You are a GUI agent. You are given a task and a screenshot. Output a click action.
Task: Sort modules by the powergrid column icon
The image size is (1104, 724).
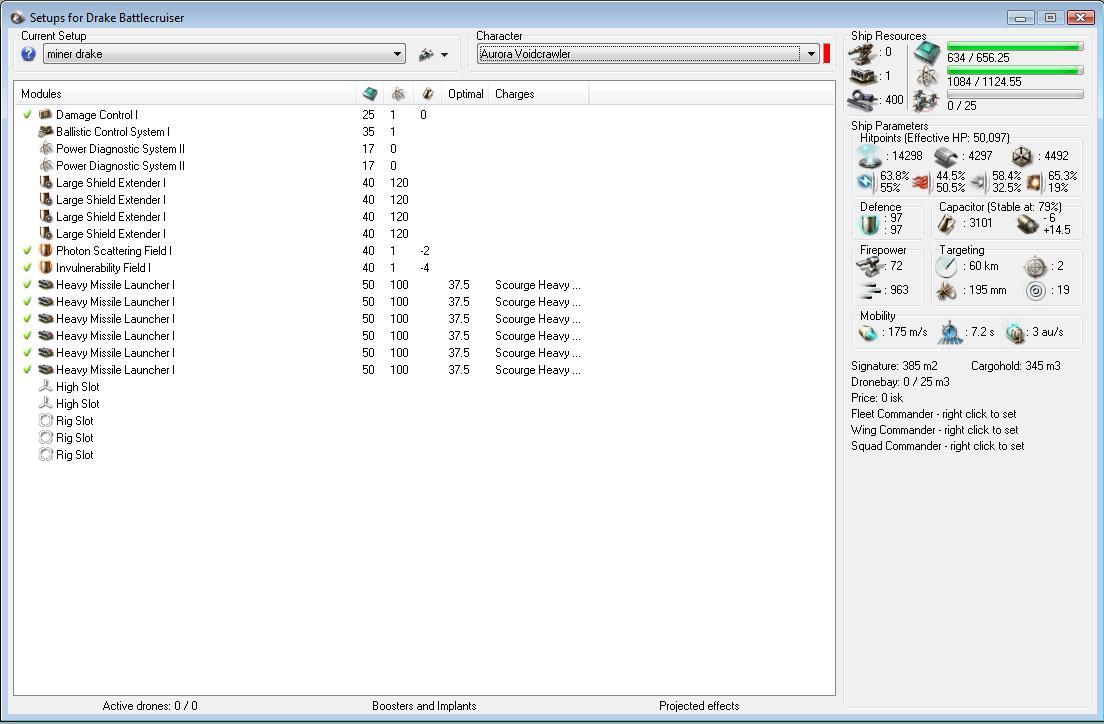[399, 94]
